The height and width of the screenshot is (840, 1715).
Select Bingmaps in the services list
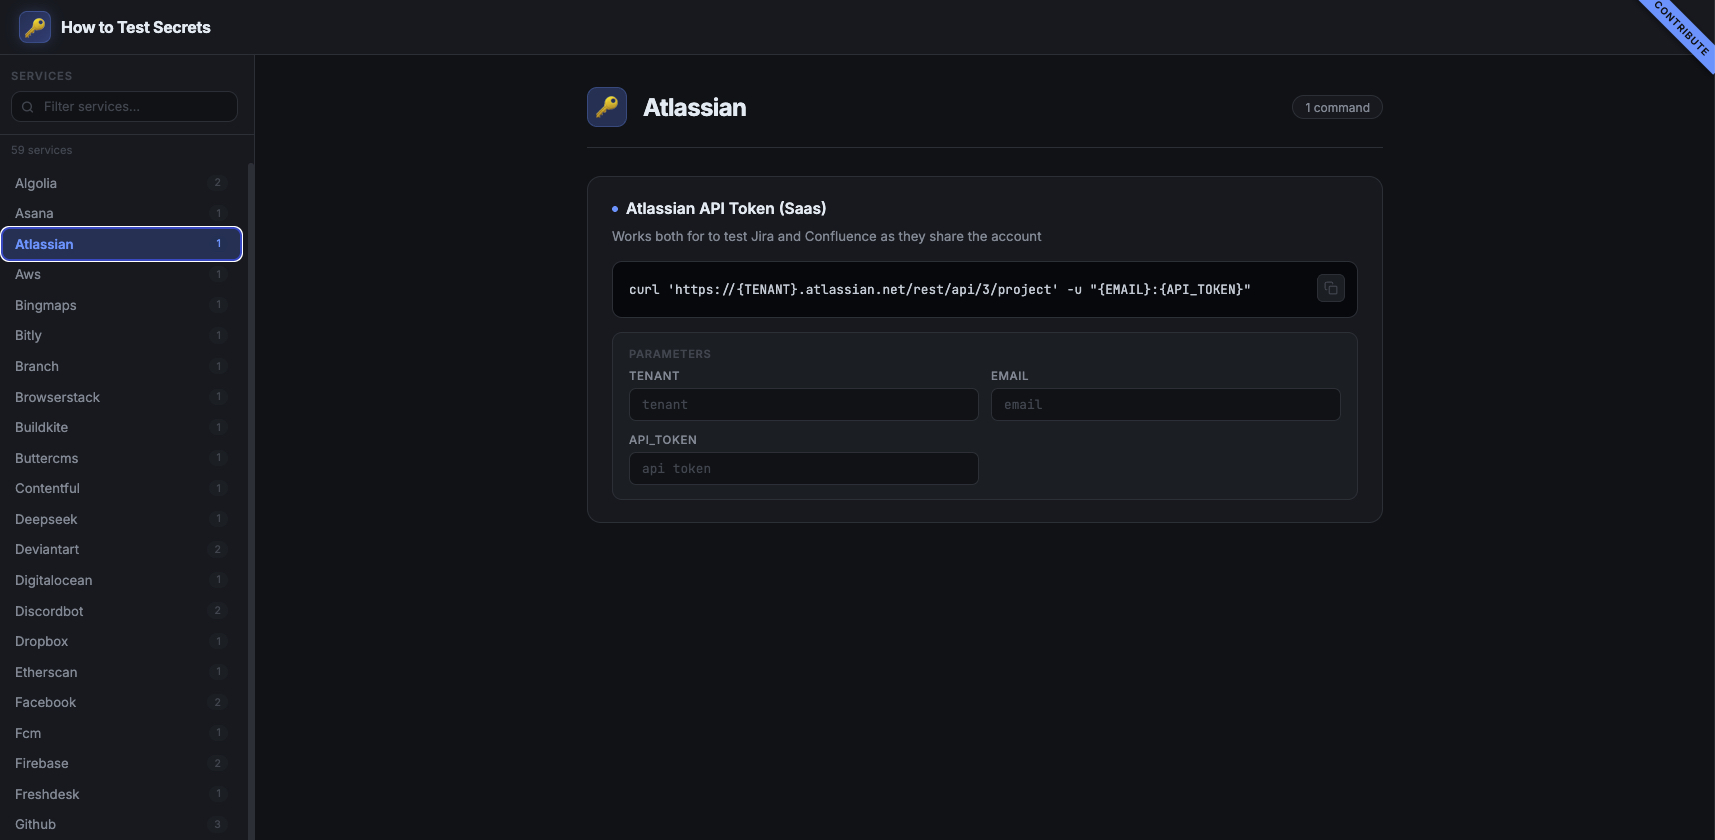(x=121, y=305)
